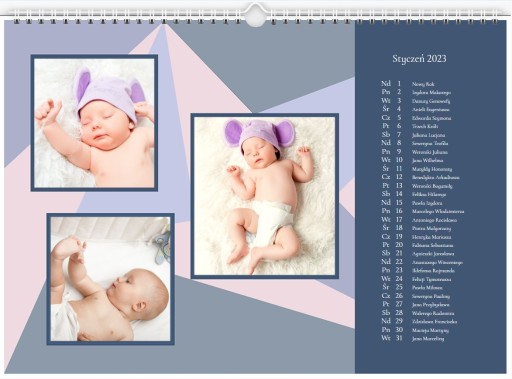
Task: Select day row 'Nd 1' Nowy Rok
Action: pyautogui.click(x=408, y=84)
